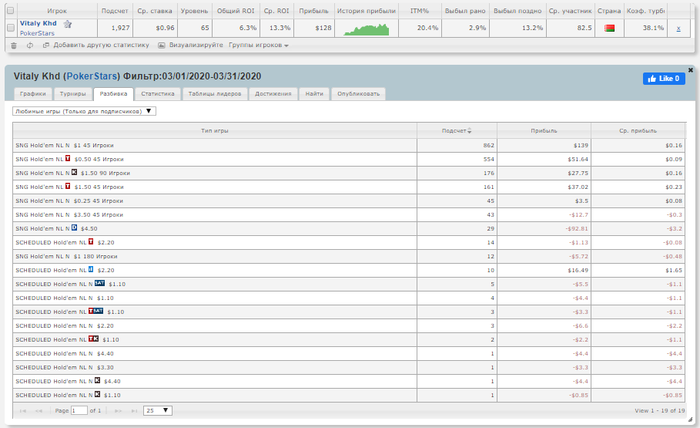Click the sort arrows icon in the Подсчет breakdown header
The image size is (700, 428).
click(x=469, y=131)
